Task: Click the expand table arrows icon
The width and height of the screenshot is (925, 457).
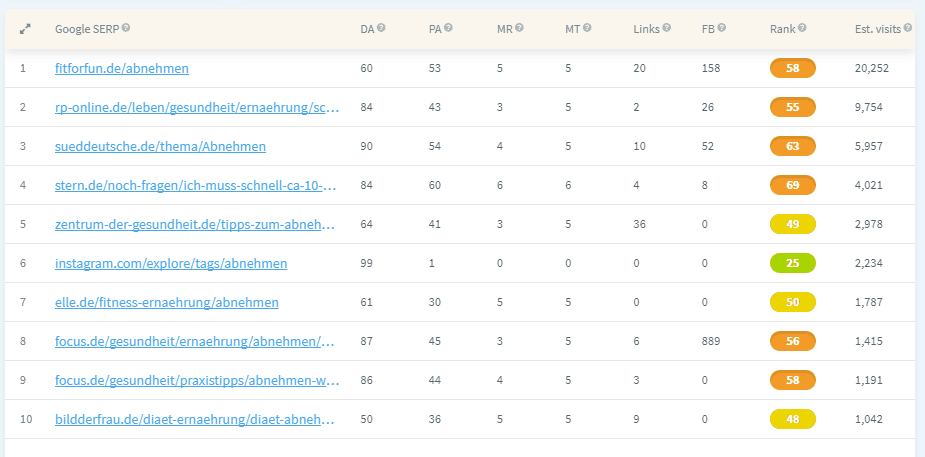Action: click(x=25, y=28)
